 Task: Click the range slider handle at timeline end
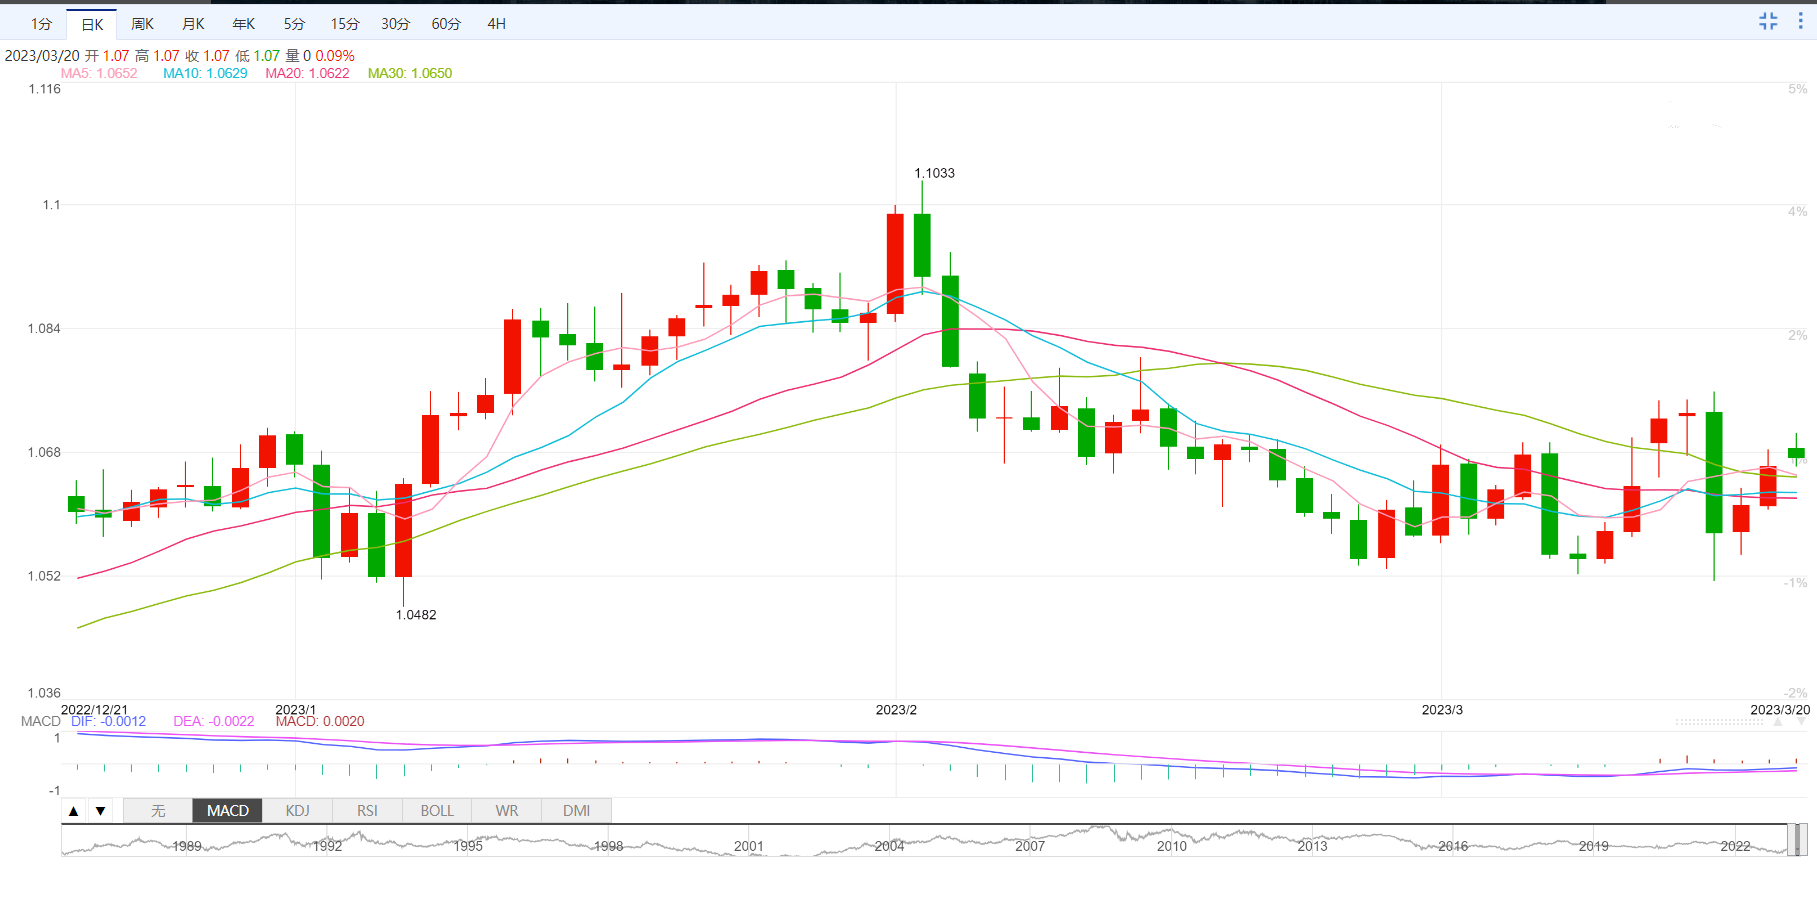coord(1797,840)
